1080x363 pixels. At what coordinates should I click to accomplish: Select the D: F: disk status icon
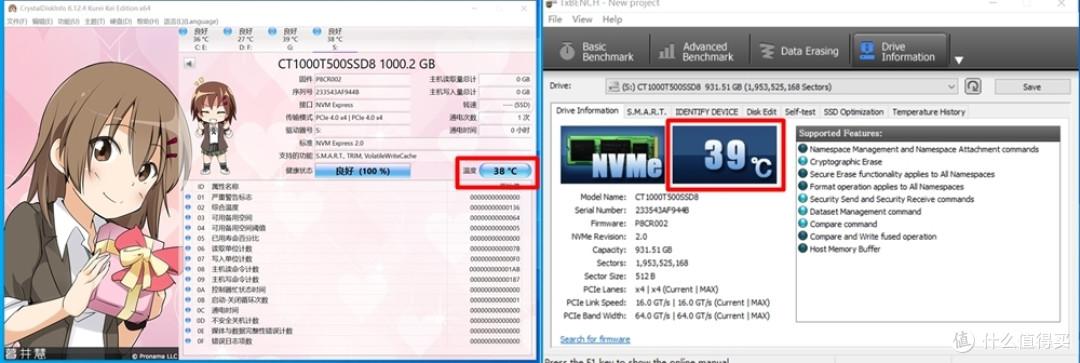click(227, 32)
